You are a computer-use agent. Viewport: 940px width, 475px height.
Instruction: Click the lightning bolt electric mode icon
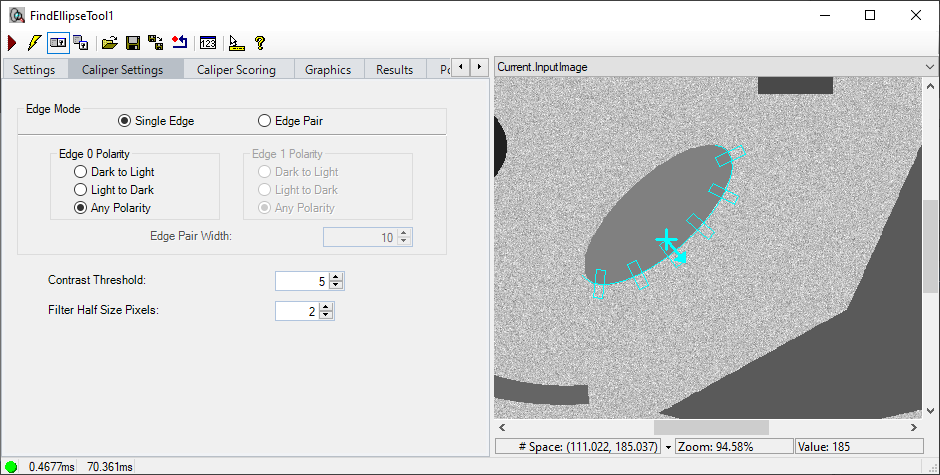pyautogui.click(x=35, y=43)
